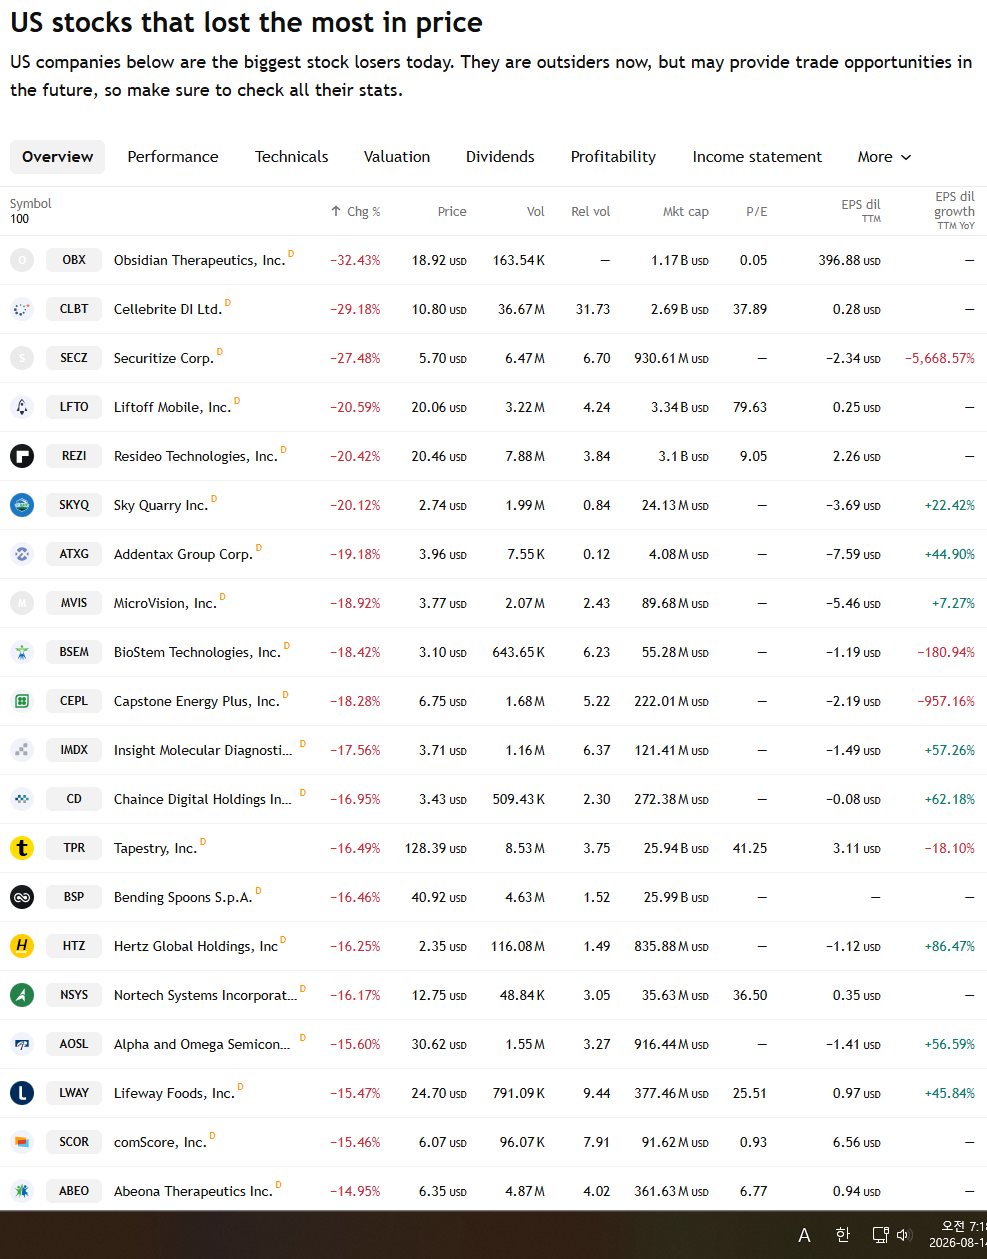Viewport: 987px width, 1259px height.
Task: Click the 116.08M volume value
Action: [518, 946]
